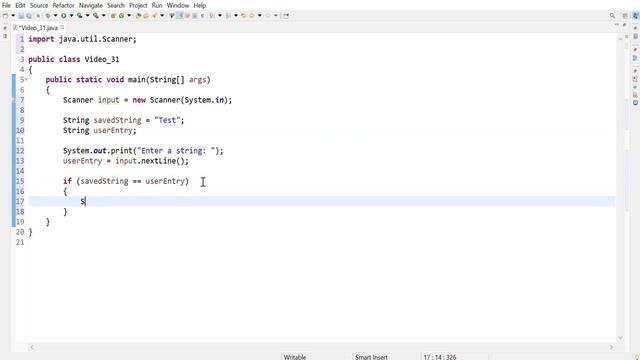
Task: Open the Search menu
Action: [116, 5]
